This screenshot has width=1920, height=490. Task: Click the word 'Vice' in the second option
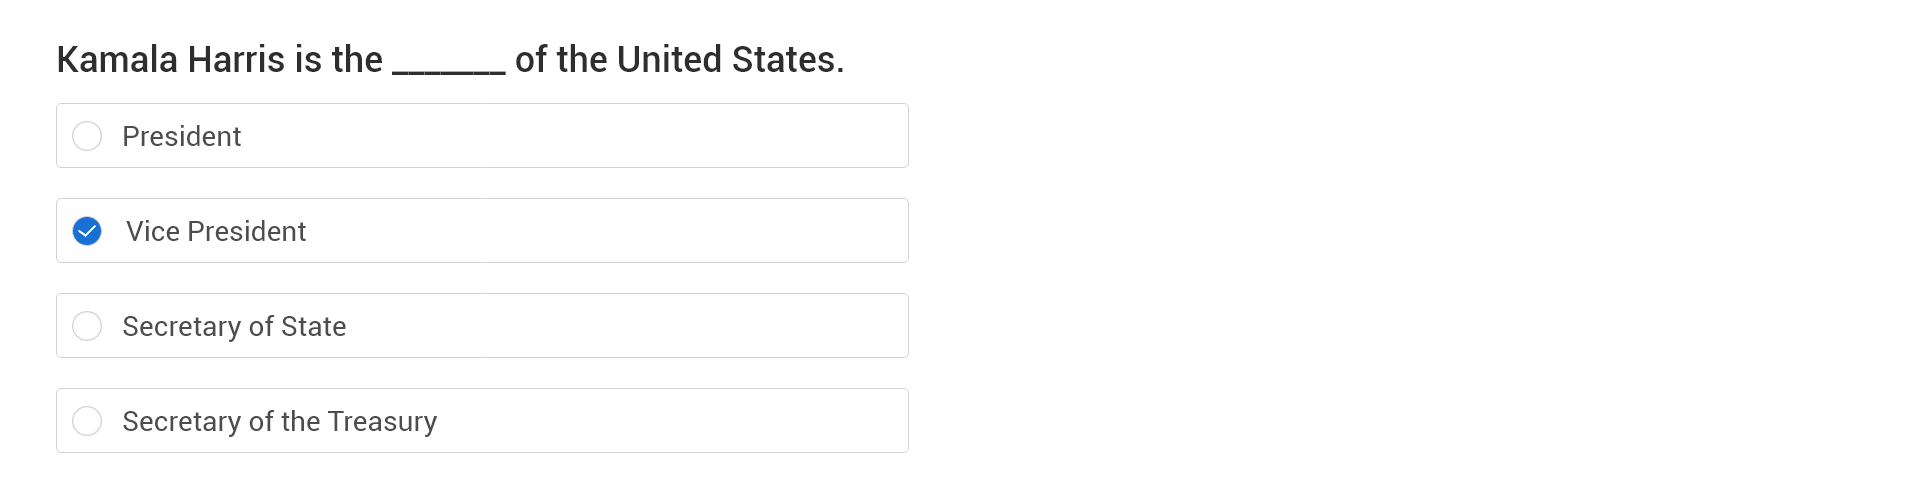(153, 231)
